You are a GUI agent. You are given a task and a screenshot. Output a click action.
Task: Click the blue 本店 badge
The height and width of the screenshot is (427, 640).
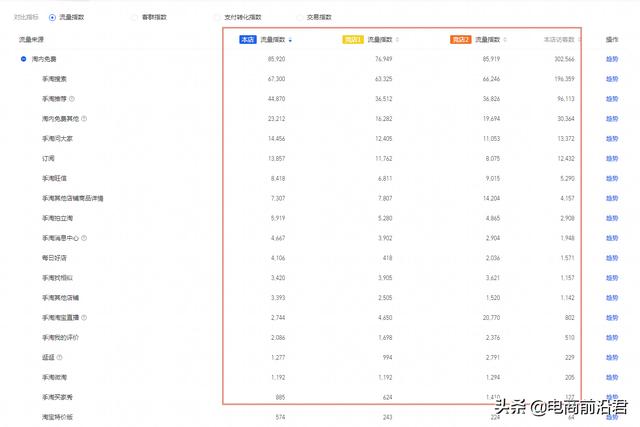click(247, 40)
